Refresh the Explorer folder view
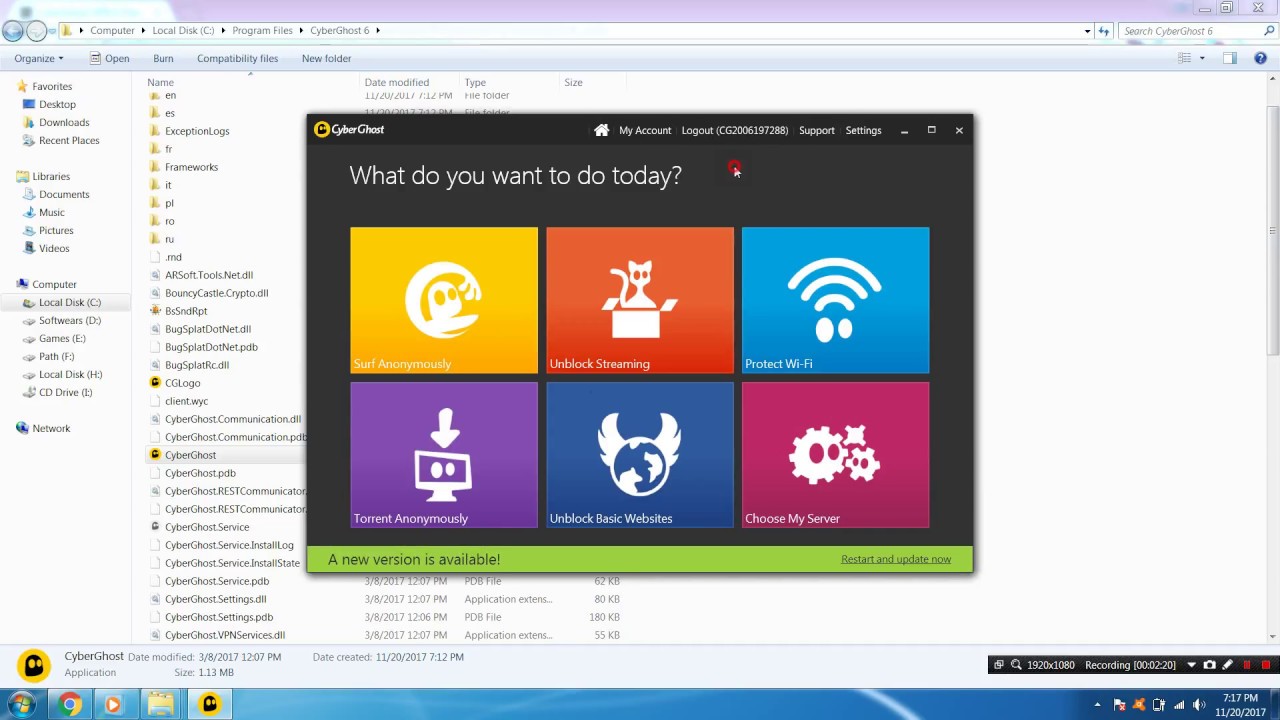The height and width of the screenshot is (720, 1280). point(1104,31)
